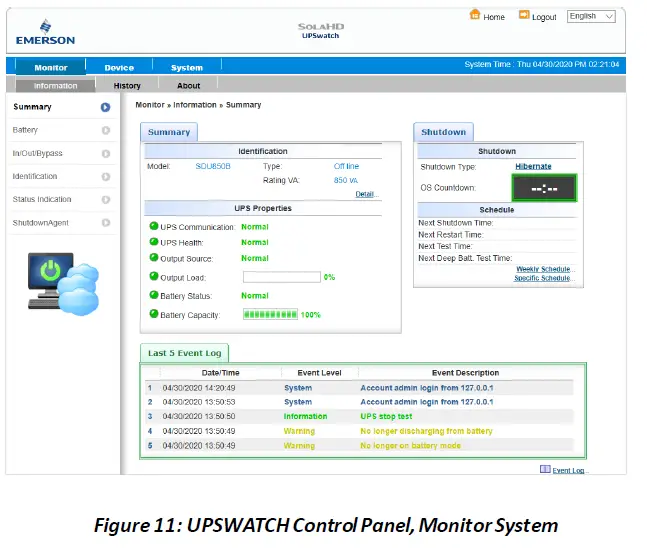This screenshot has height=552, width=647.
Task: Click the SolaHD UPSwatch logo
Action: [x=321, y=31]
